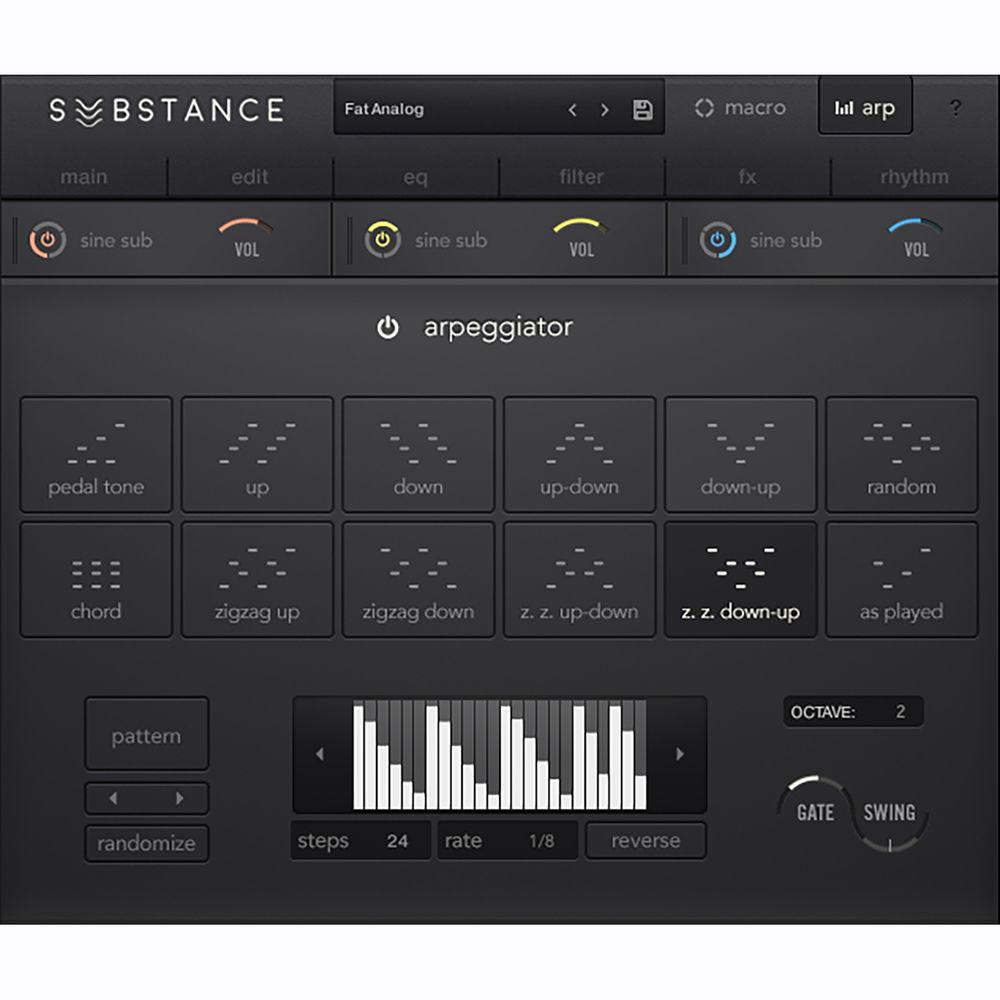Image resolution: width=1000 pixels, height=1000 pixels.
Task: Click the help question mark icon
Action: click(956, 109)
